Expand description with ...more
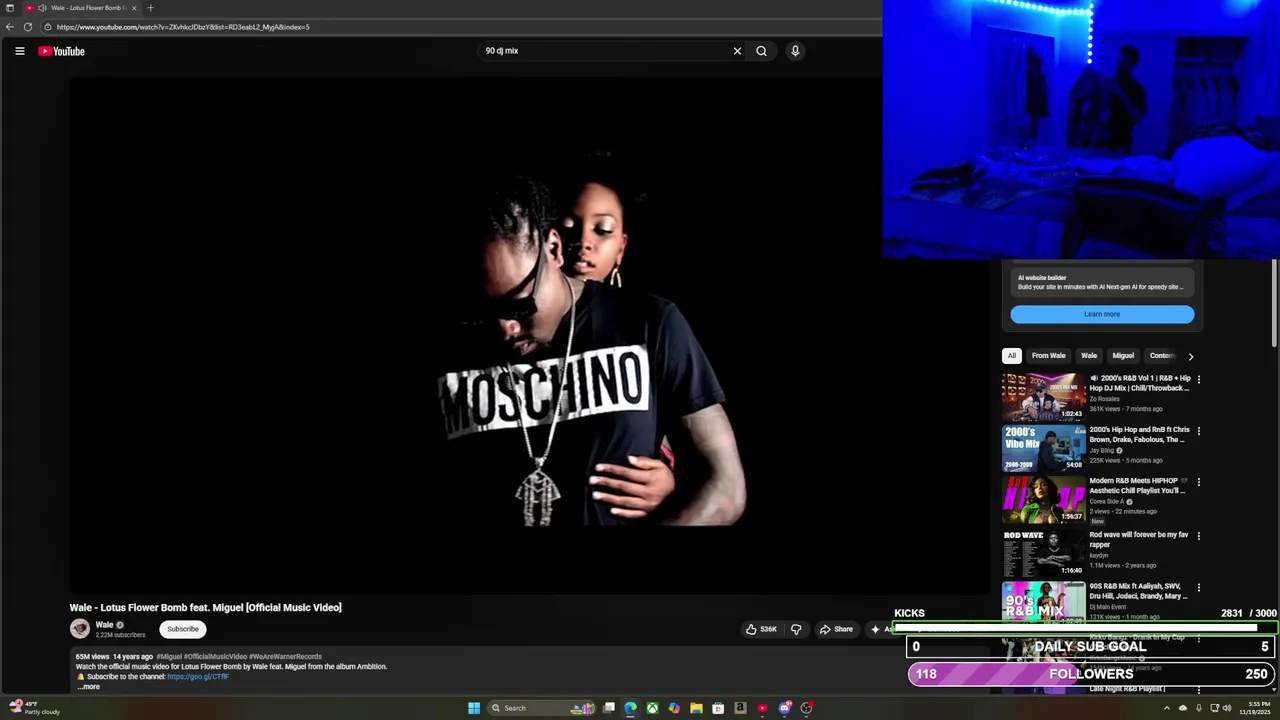Viewport: 1280px width, 720px height. pos(89,687)
